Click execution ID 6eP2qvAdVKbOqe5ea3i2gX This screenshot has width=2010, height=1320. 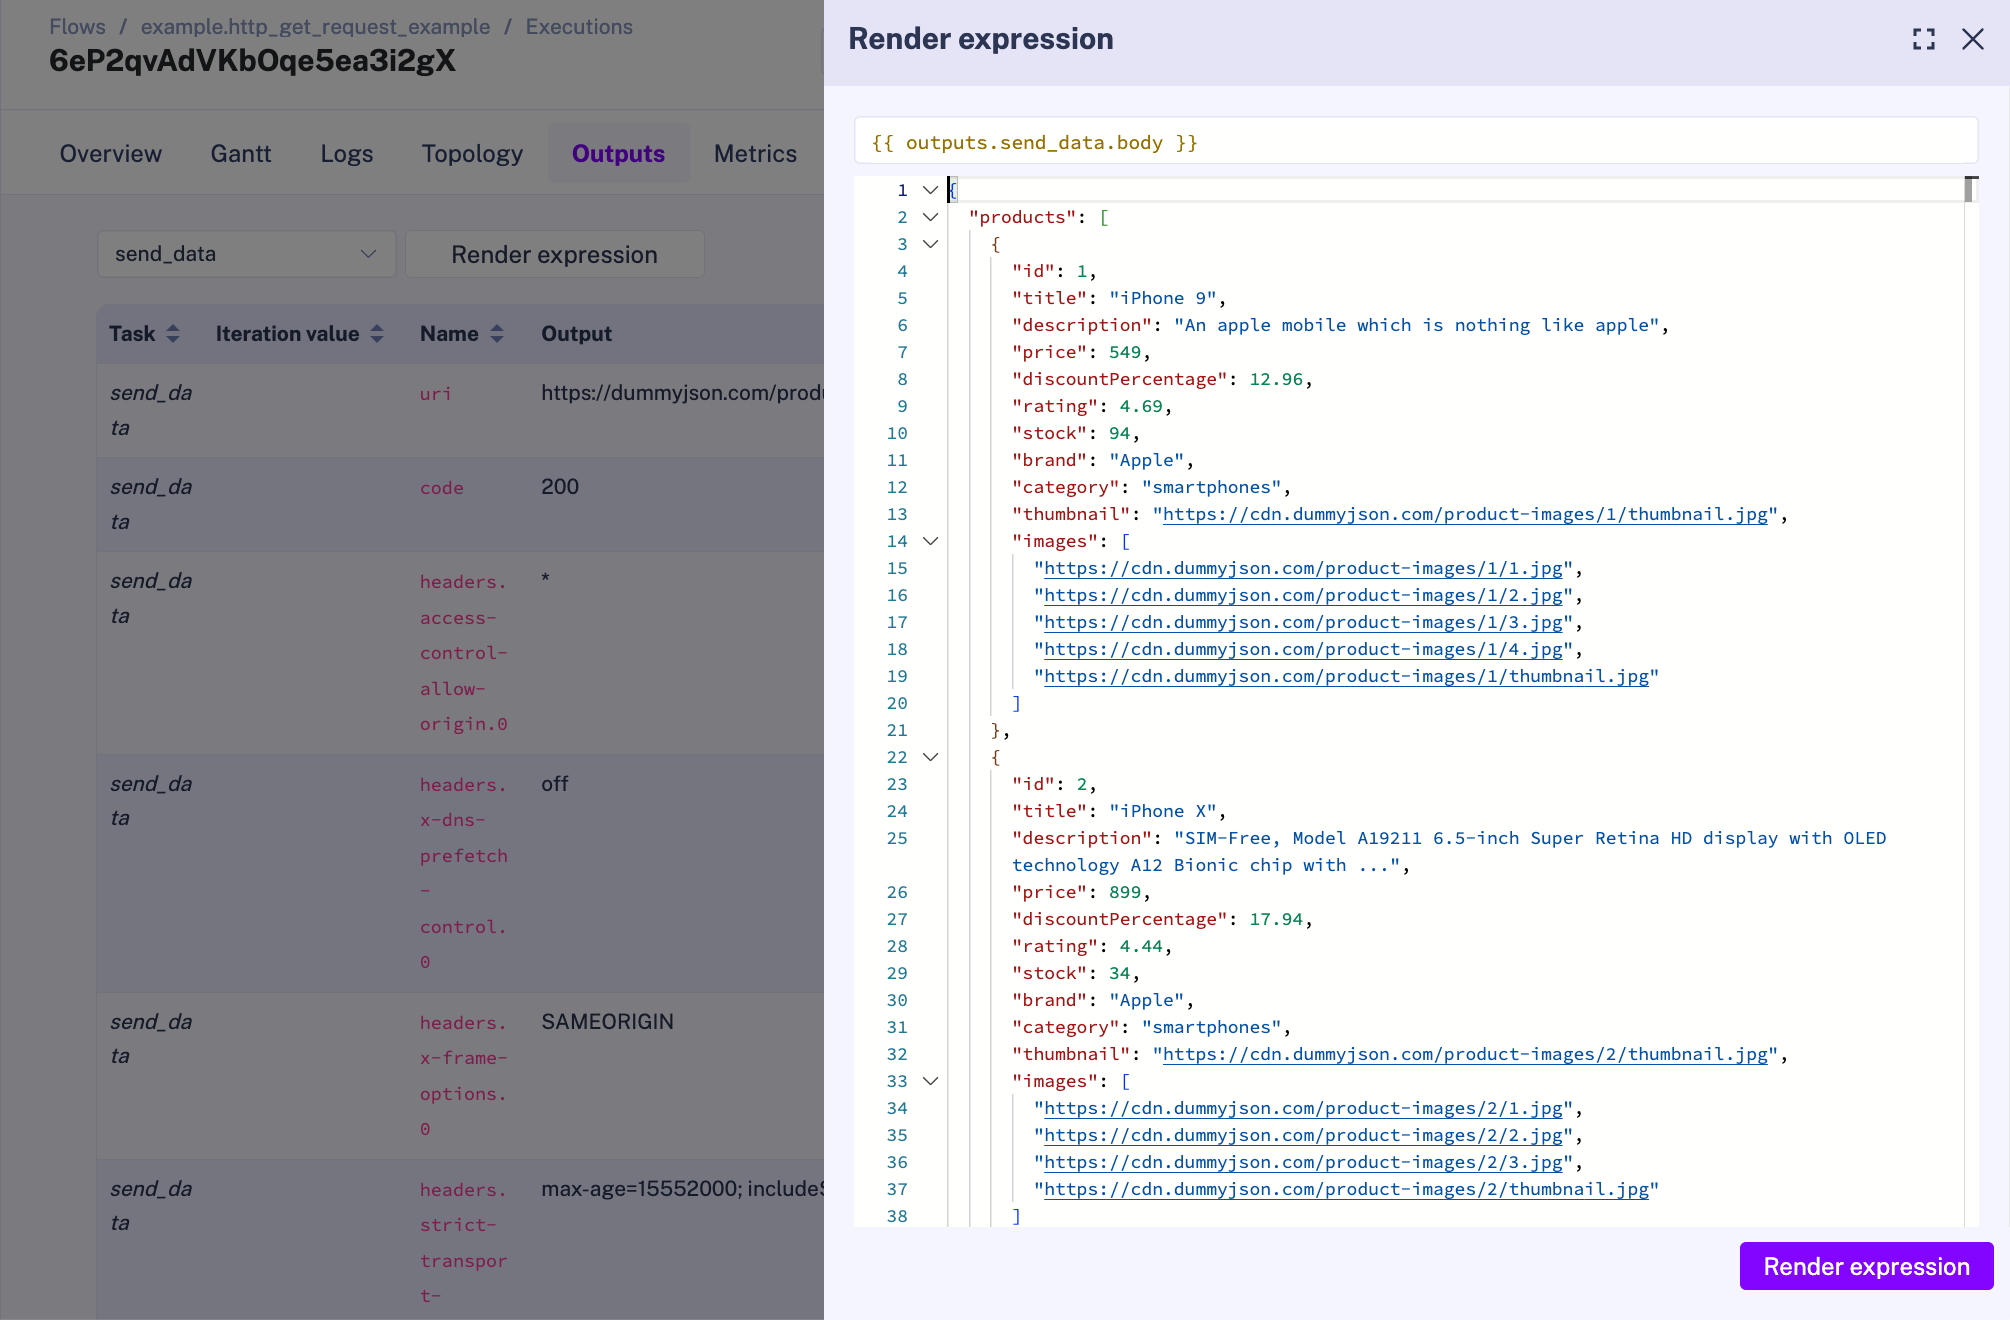(252, 61)
